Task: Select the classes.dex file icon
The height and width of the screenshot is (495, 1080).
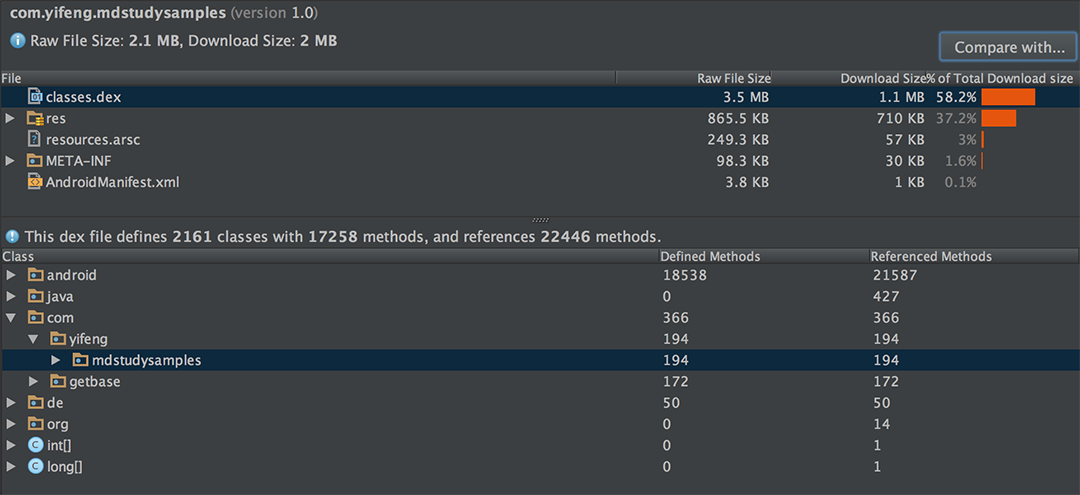Action: pyautogui.click(x=34, y=97)
